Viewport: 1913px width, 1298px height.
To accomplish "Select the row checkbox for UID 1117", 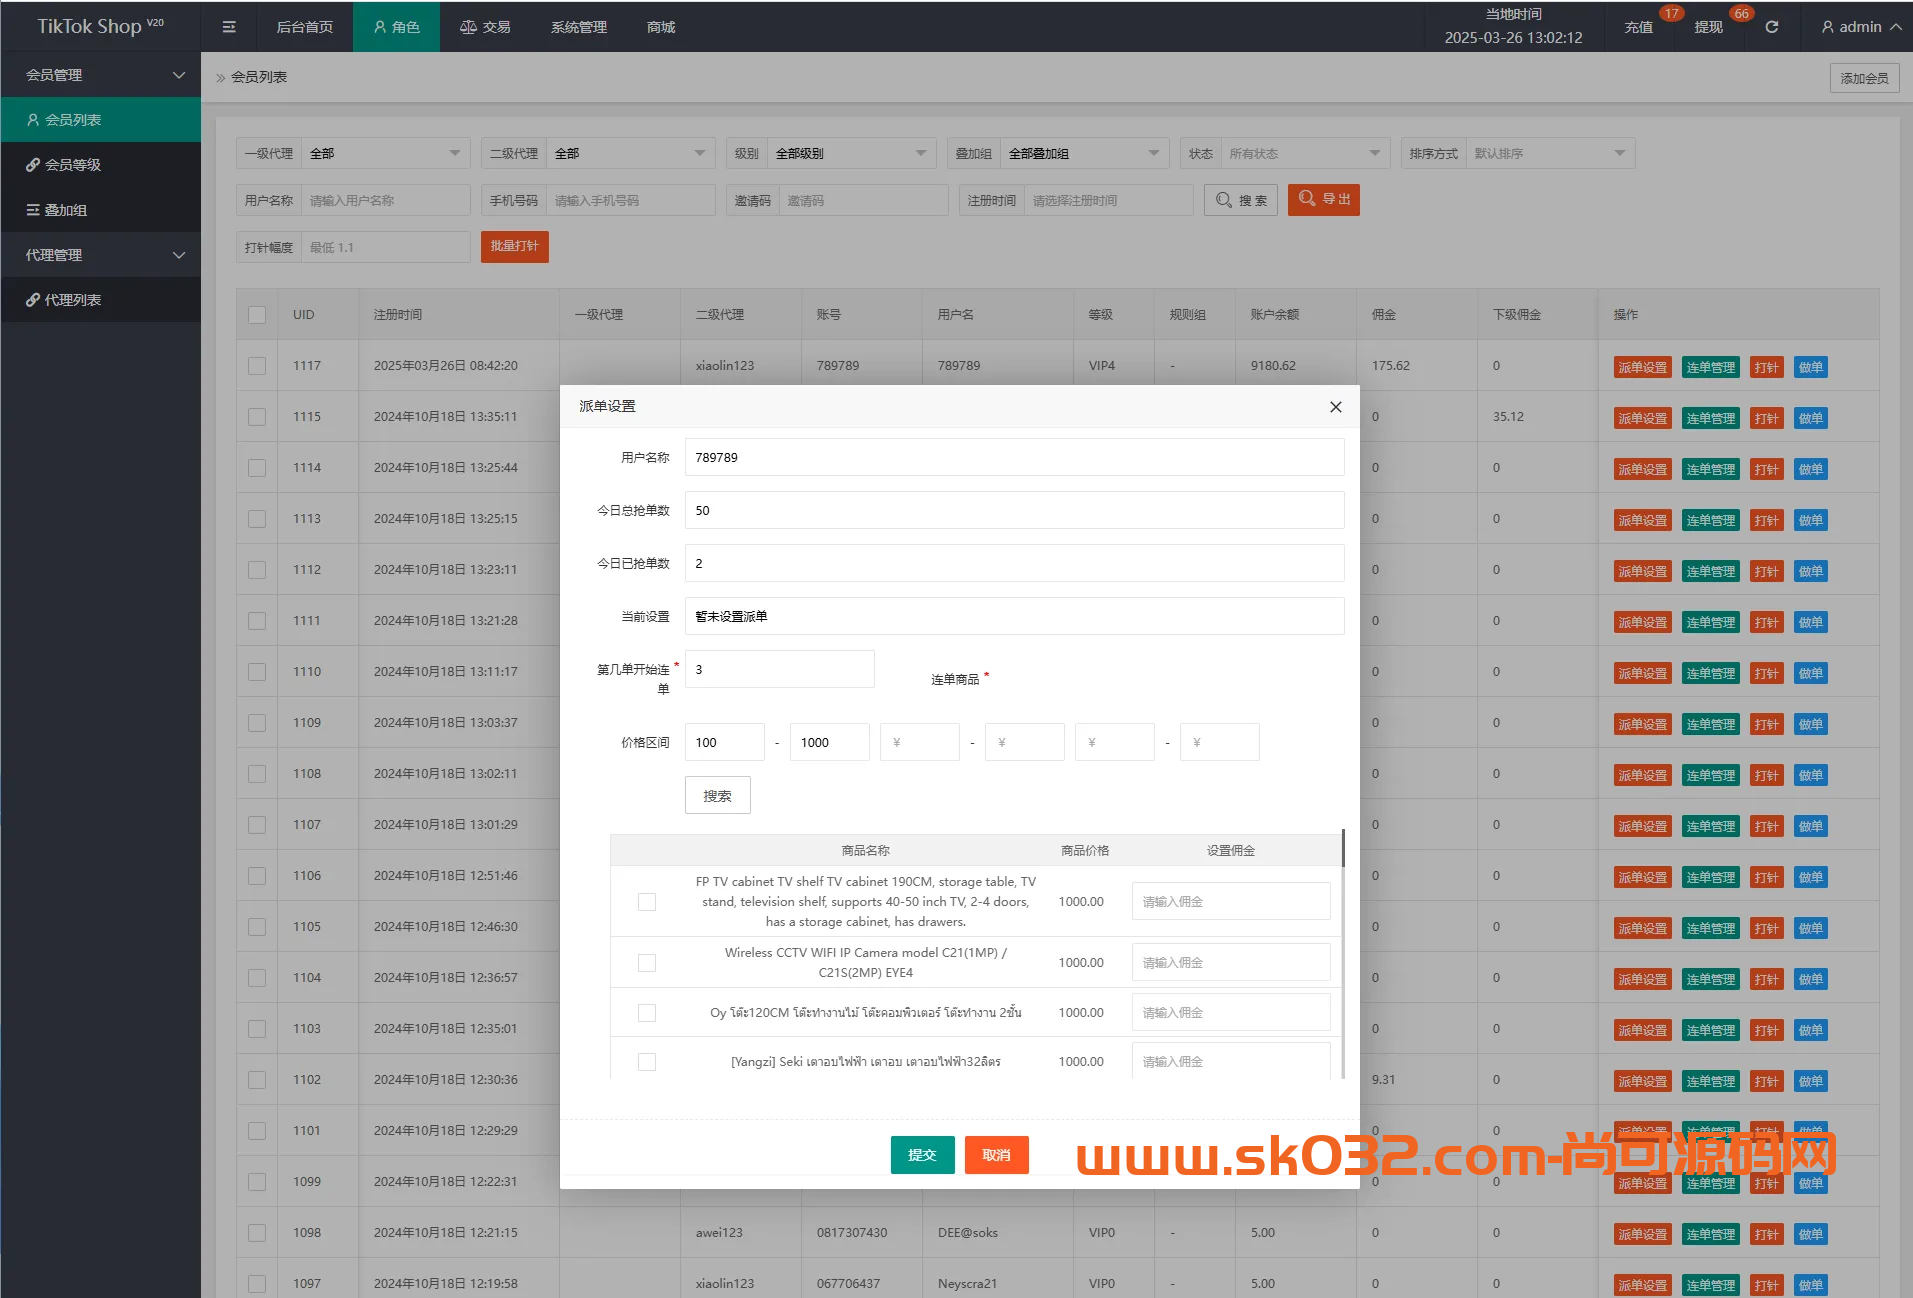I will click(256, 365).
